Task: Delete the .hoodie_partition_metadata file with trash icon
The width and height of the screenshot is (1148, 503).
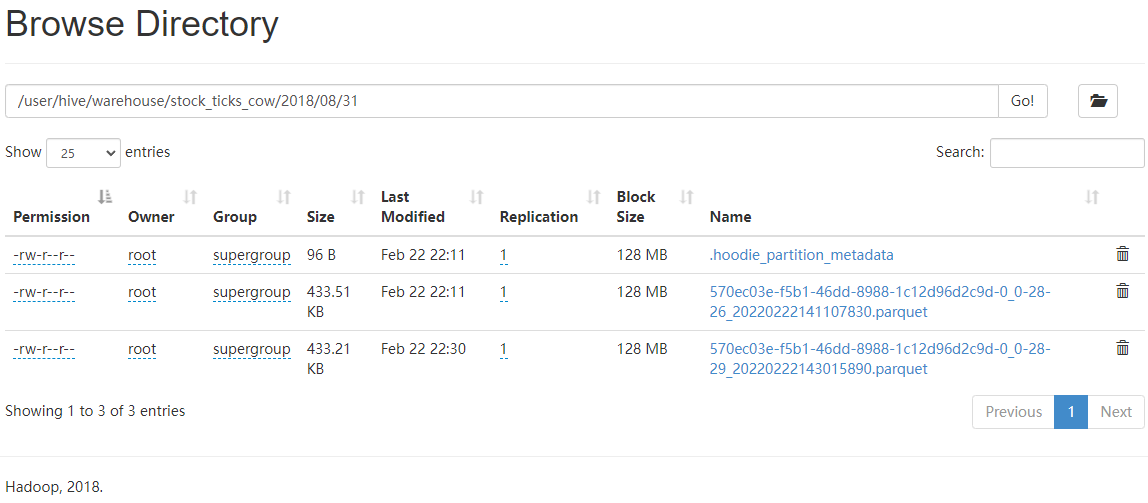Action: tap(1122, 255)
